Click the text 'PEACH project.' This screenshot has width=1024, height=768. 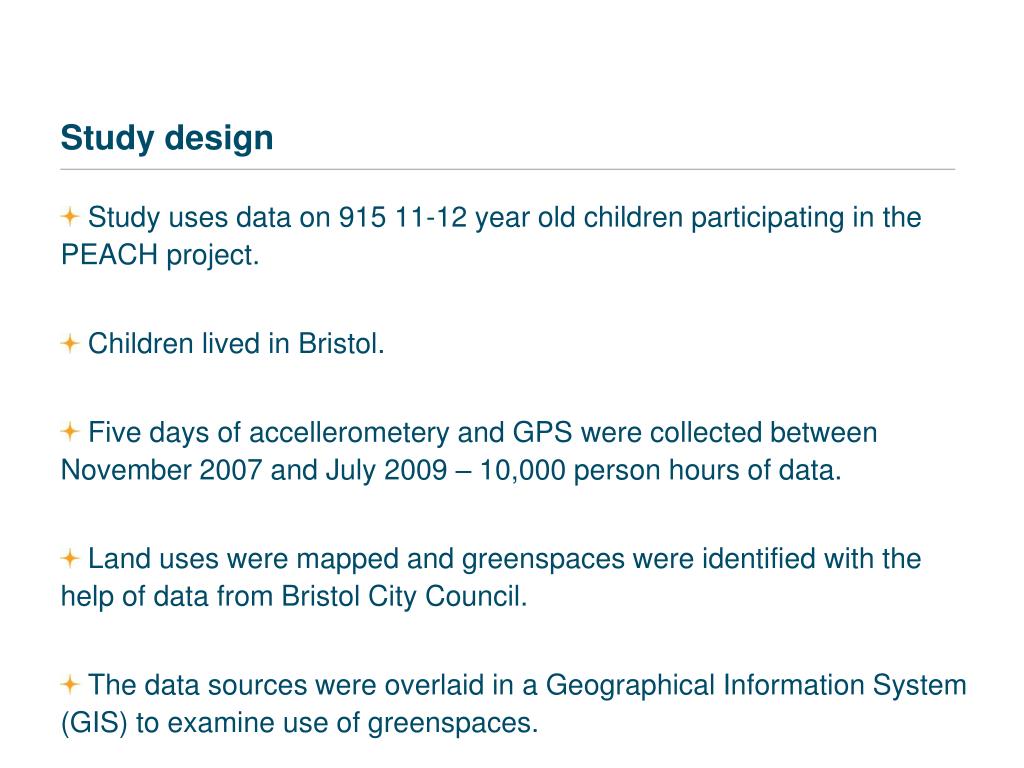click(160, 255)
